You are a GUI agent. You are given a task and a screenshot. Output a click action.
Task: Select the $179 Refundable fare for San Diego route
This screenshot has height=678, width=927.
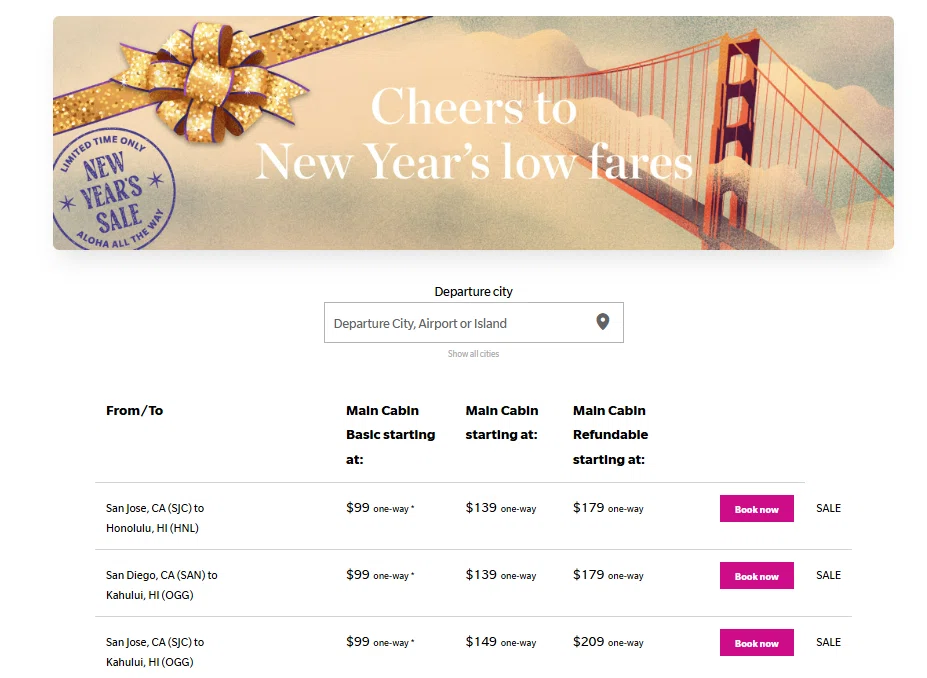coord(608,575)
